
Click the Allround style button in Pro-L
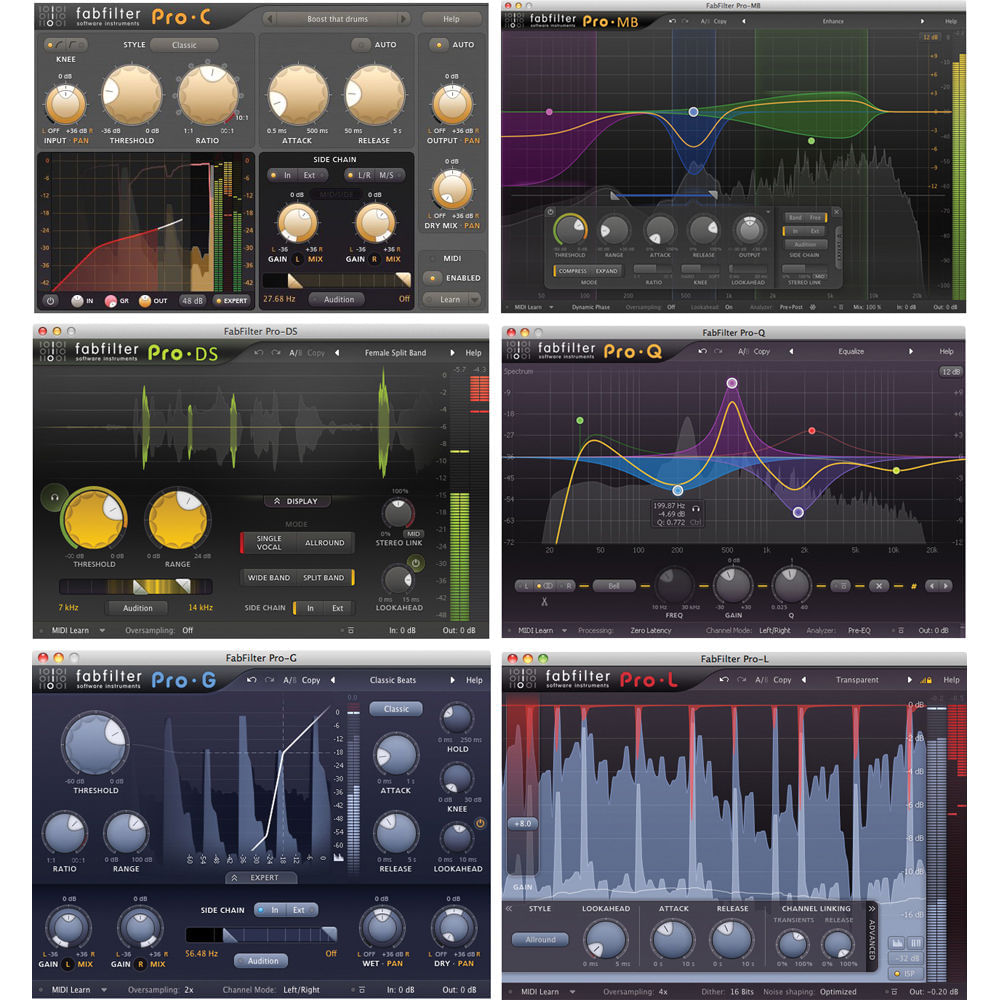pos(540,939)
